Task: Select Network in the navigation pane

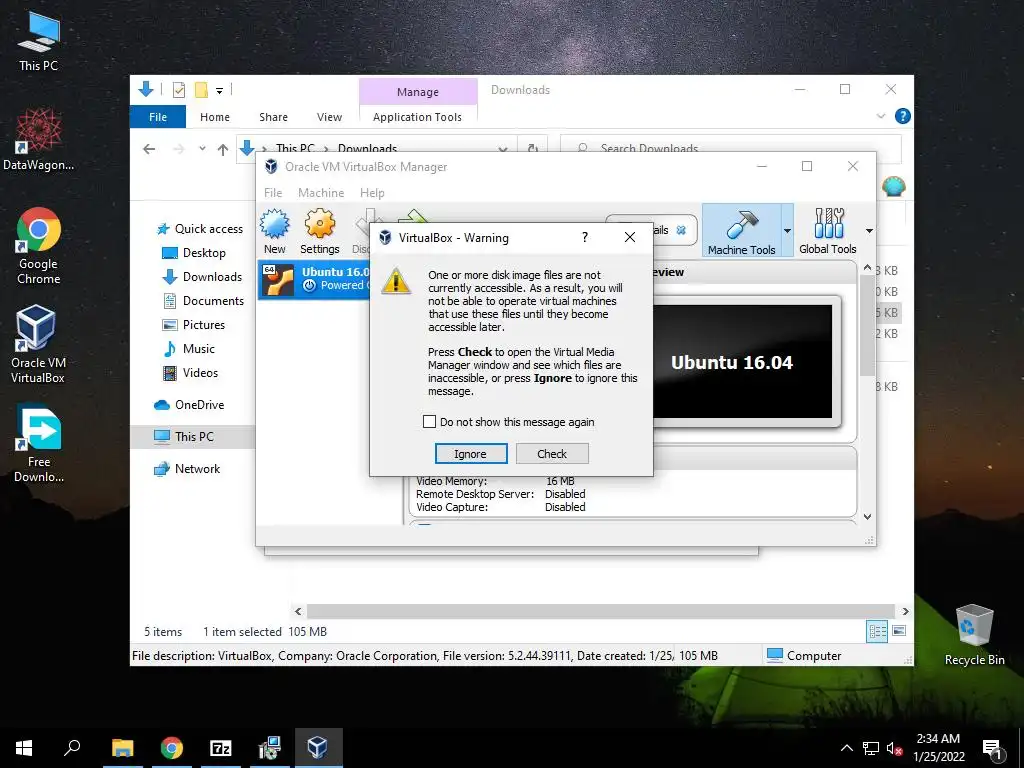Action: (x=187, y=468)
